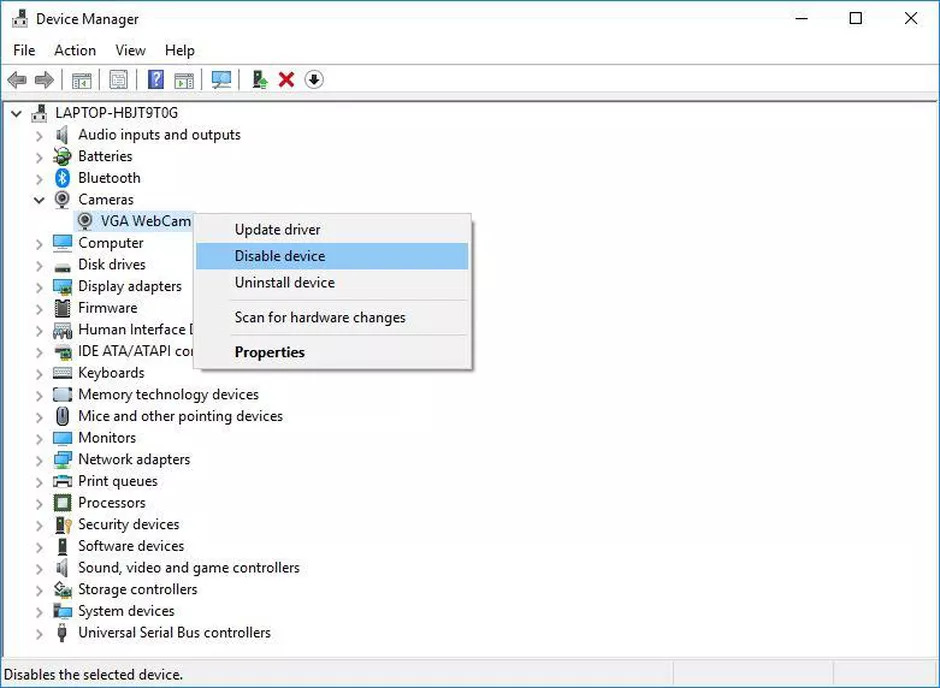This screenshot has height=688, width=940.
Task: Select the Storage controllers label
Action: click(138, 590)
